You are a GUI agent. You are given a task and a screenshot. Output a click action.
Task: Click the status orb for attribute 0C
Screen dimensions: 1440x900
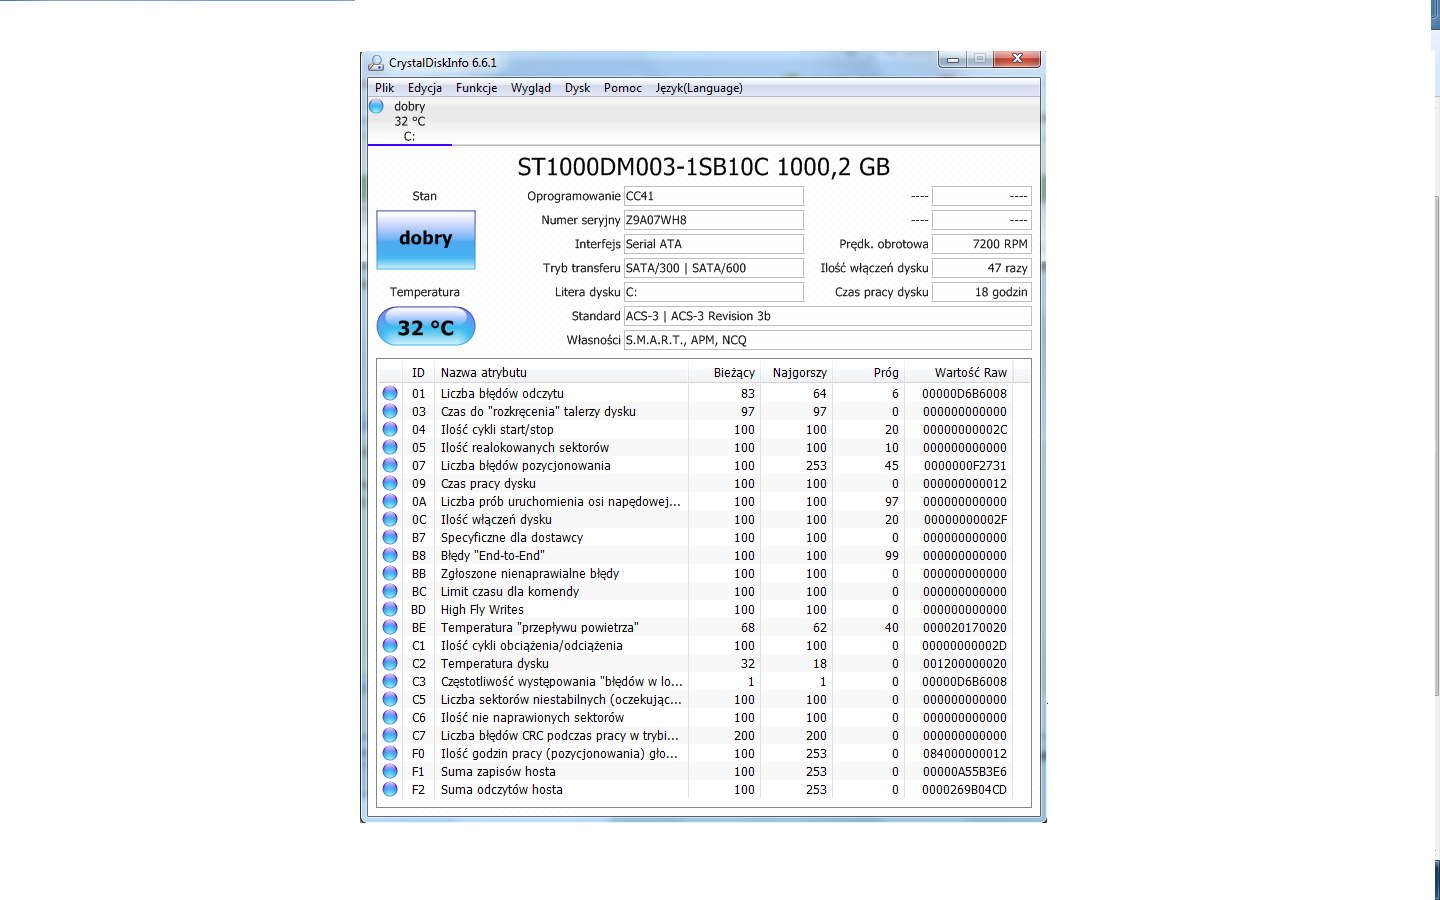pyautogui.click(x=390, y=519)
